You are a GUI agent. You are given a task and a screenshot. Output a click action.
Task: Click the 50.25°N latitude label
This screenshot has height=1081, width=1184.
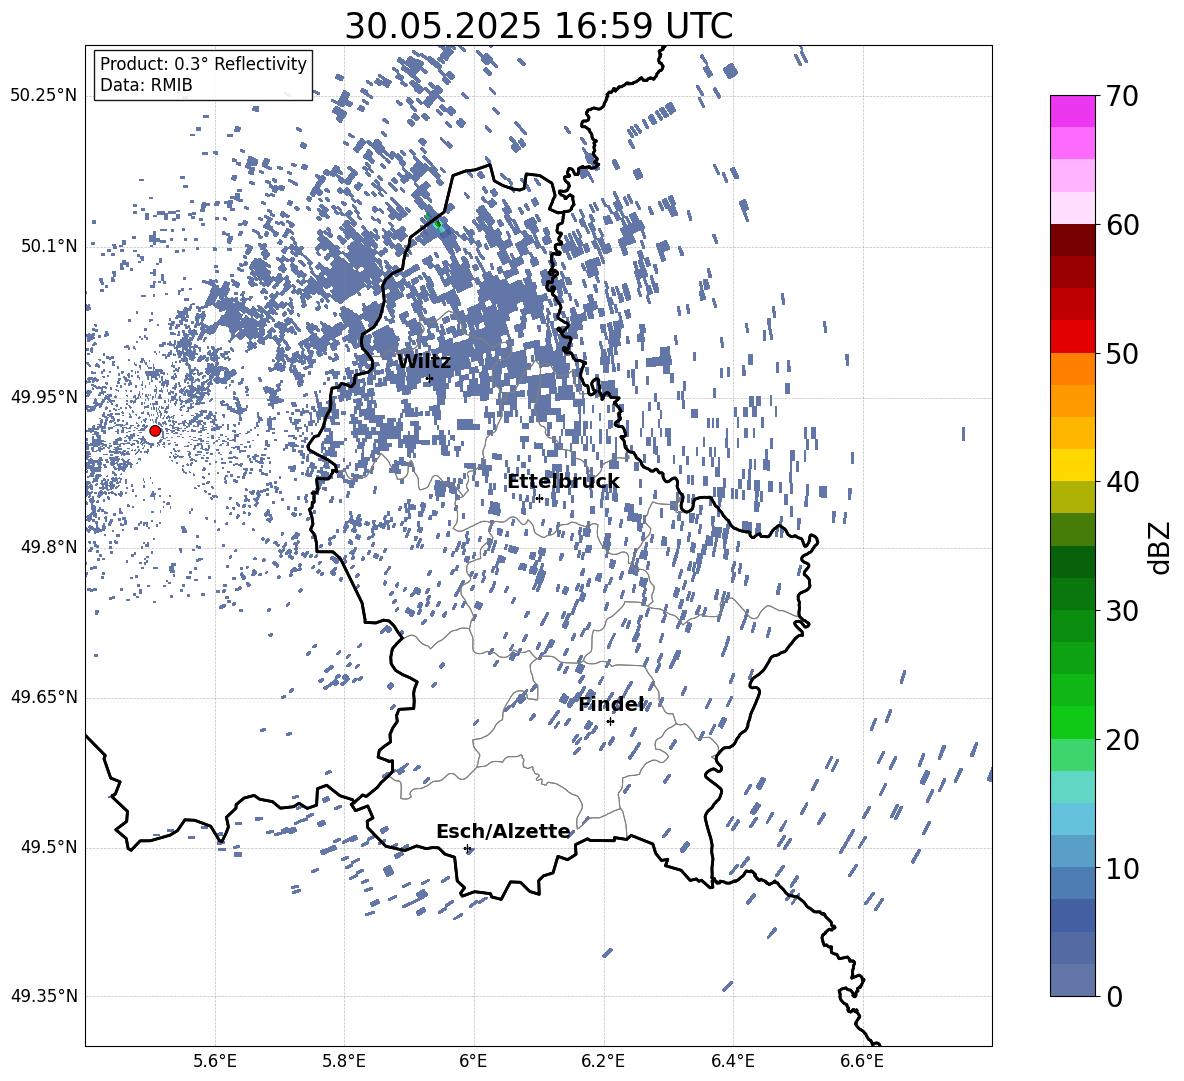pyautogui.click(x=44, y=96)
